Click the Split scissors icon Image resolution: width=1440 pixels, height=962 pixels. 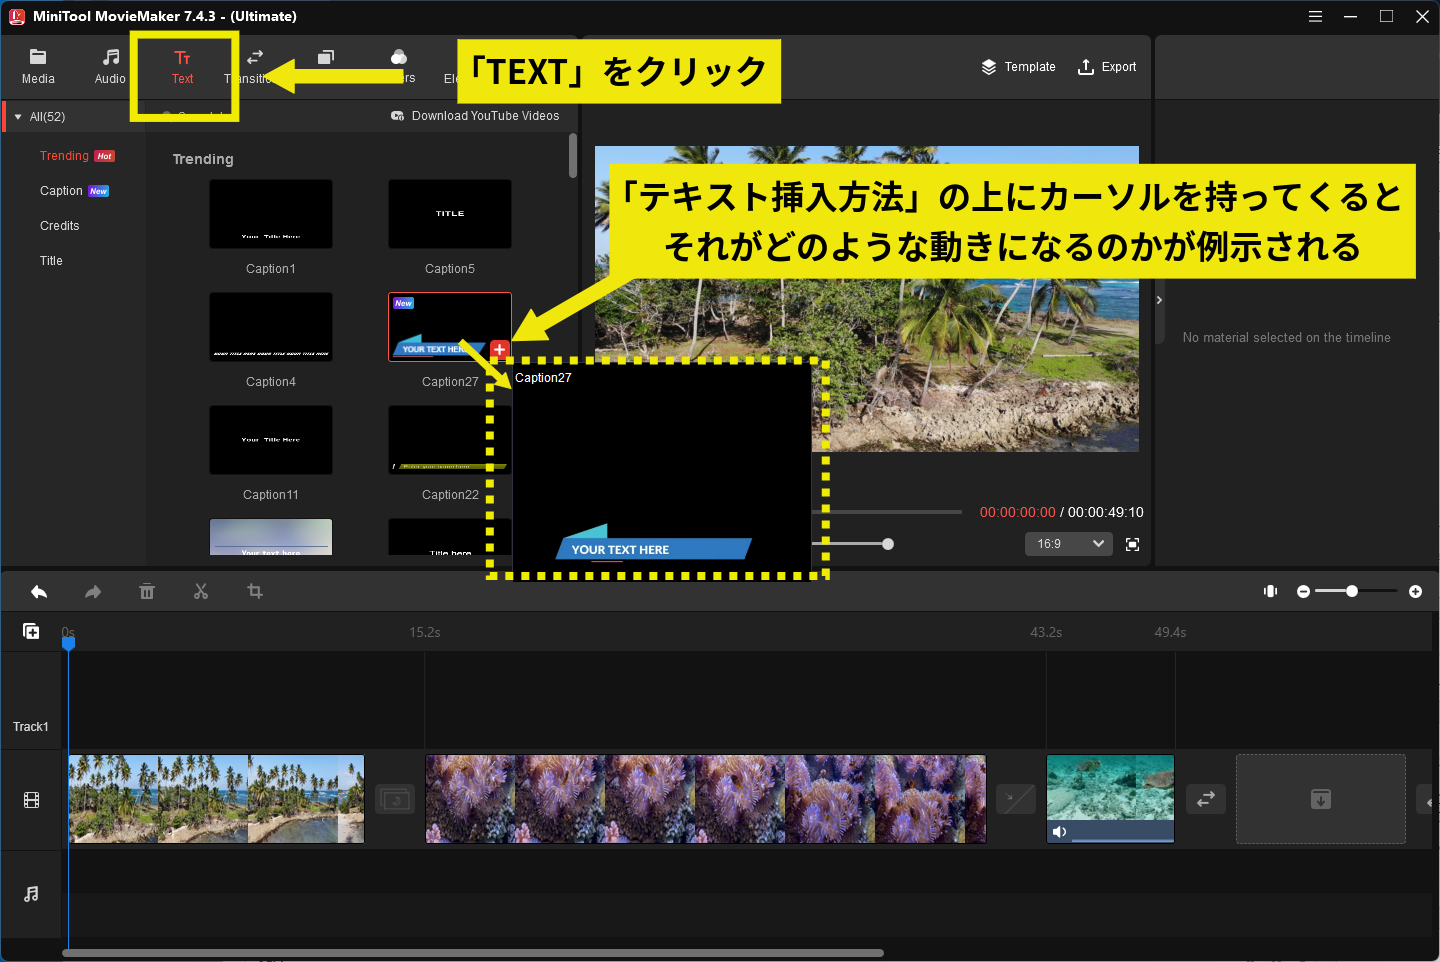pyautogui.click(x=201, y=592)
